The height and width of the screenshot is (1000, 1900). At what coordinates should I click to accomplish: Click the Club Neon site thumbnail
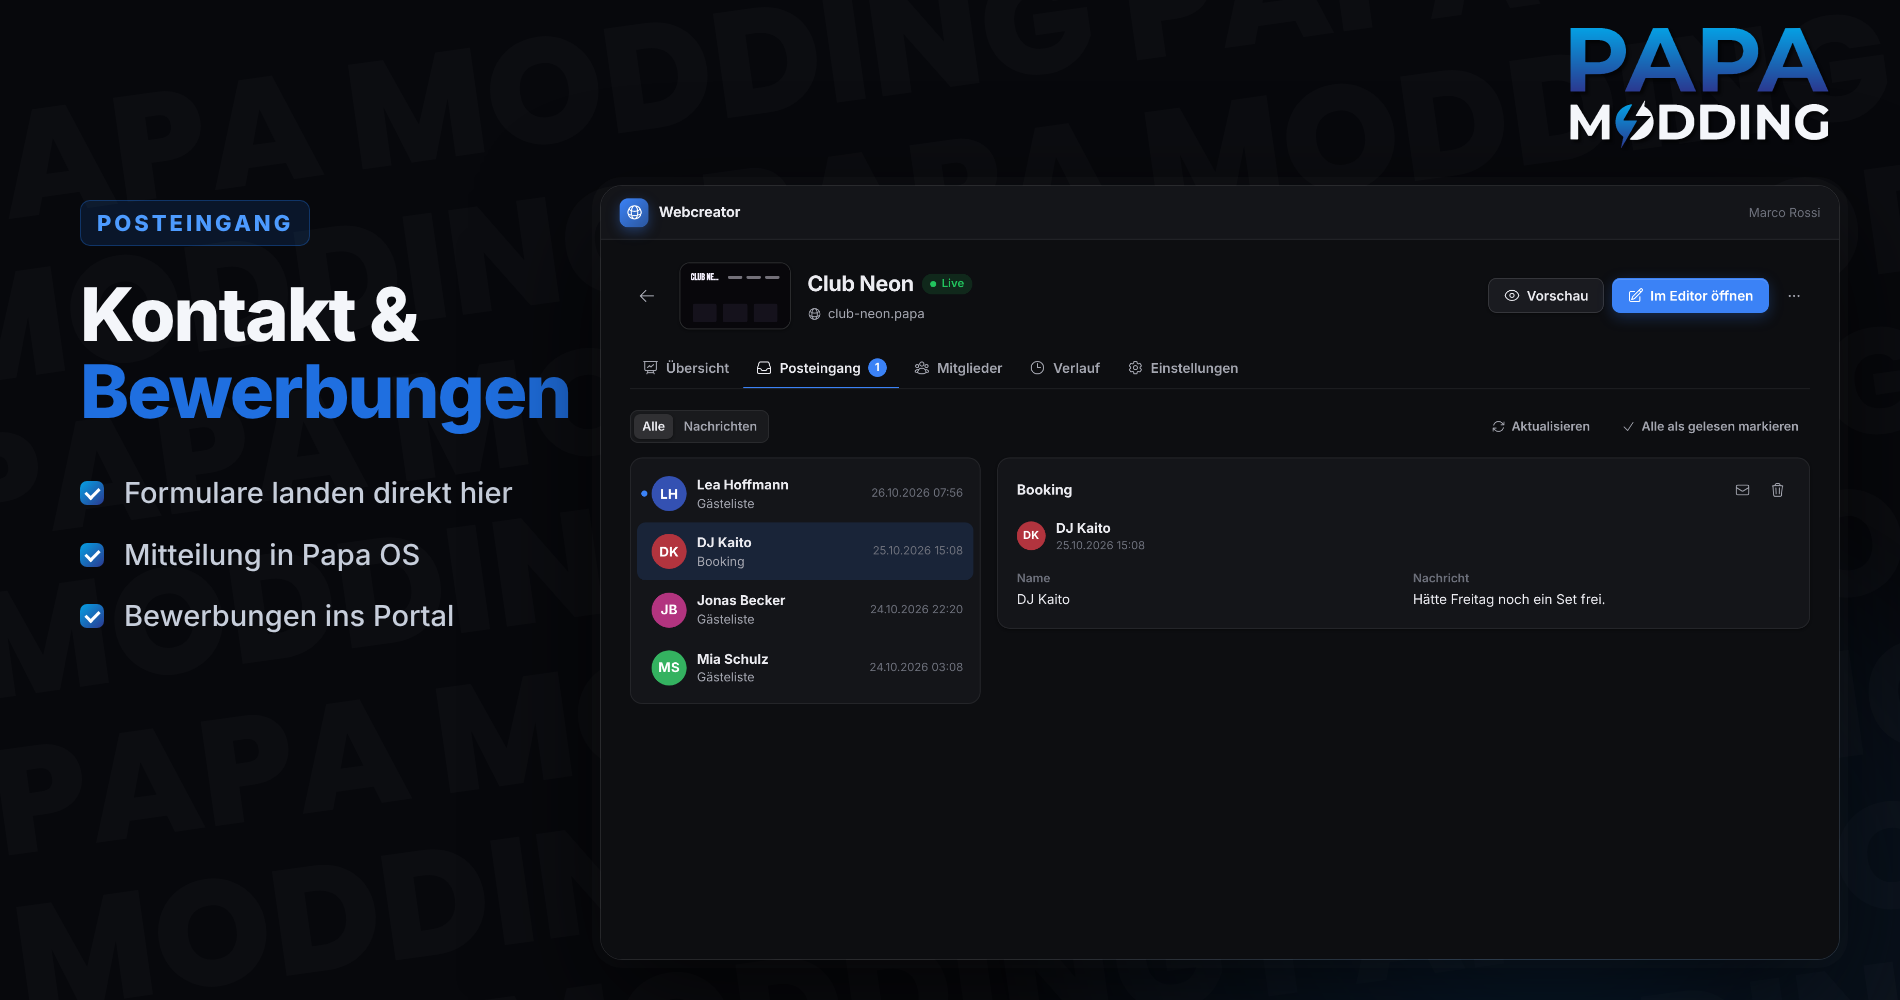[x=735, y=296]
